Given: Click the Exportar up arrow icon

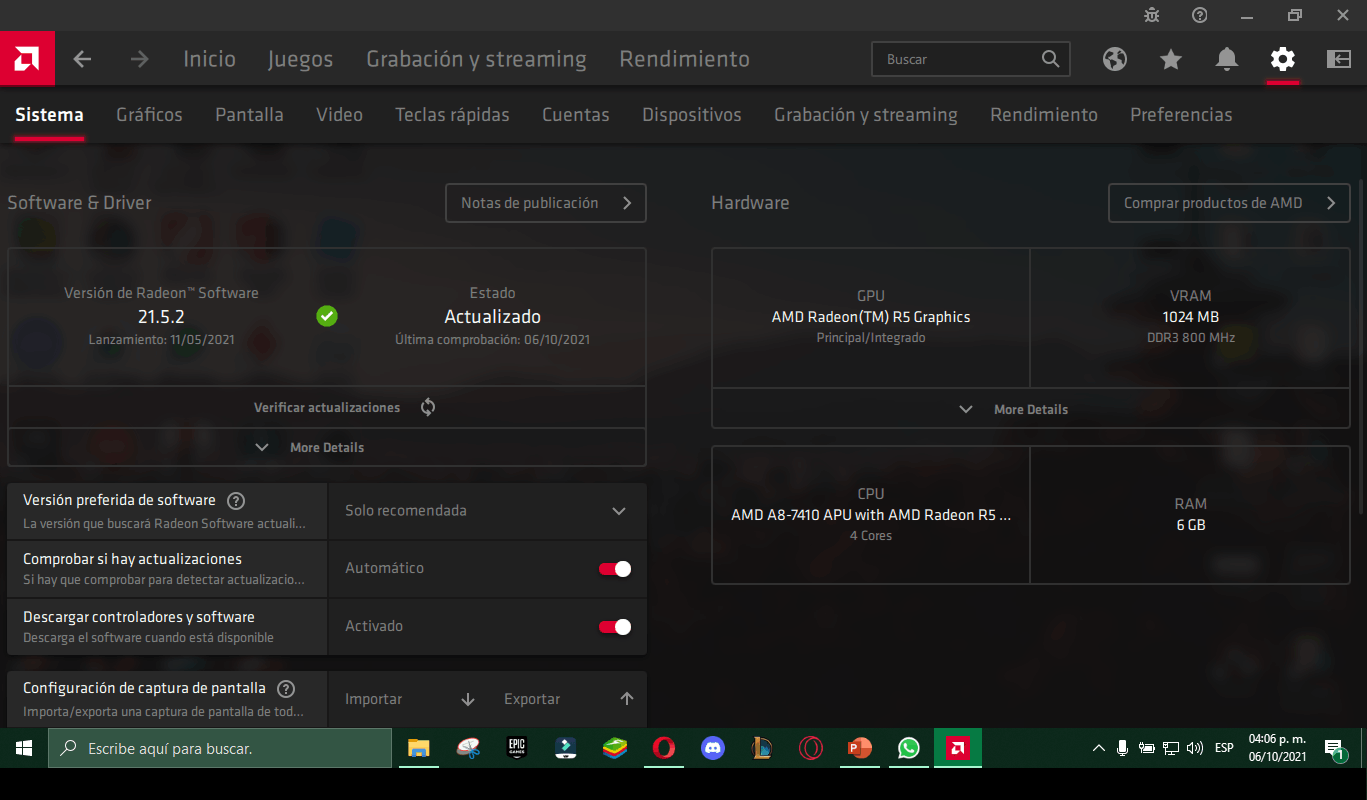Looking at the screenshot, I should point(627,699).
